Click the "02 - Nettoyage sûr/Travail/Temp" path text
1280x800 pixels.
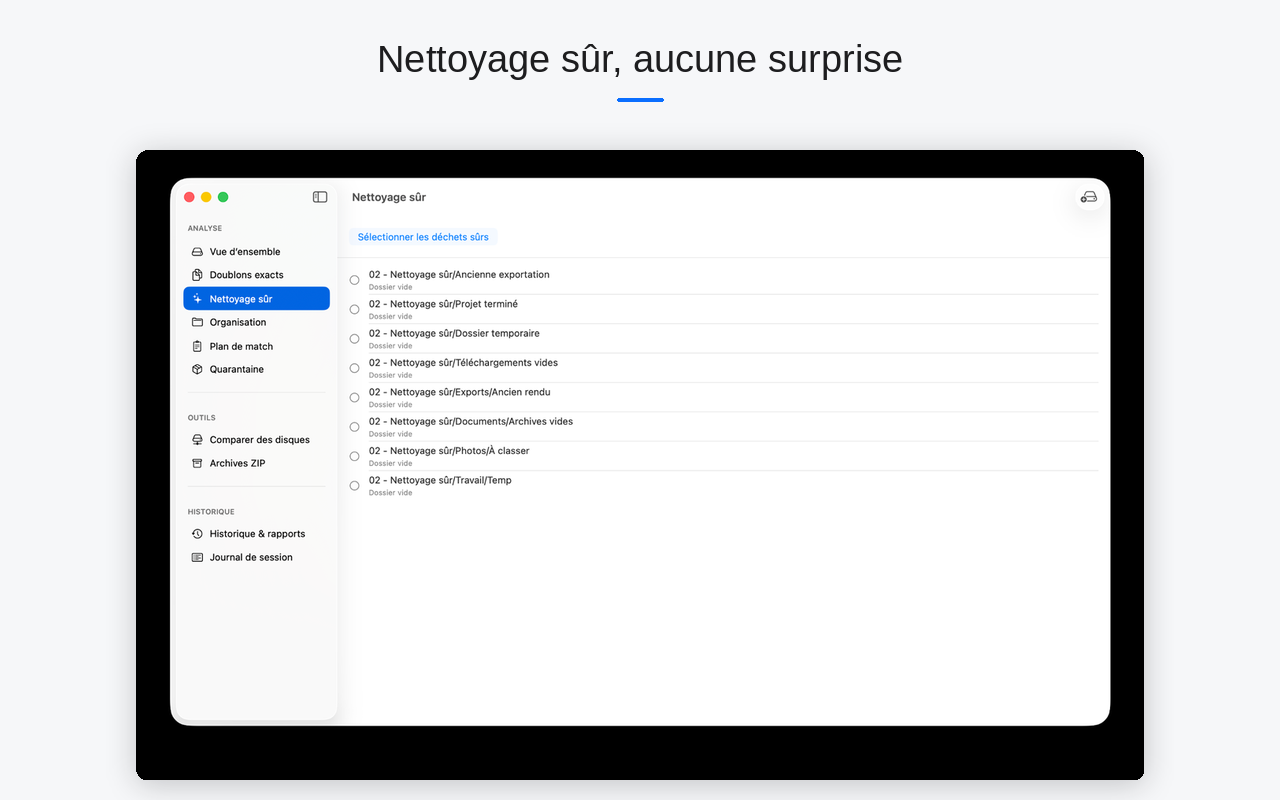pos(440,480)
